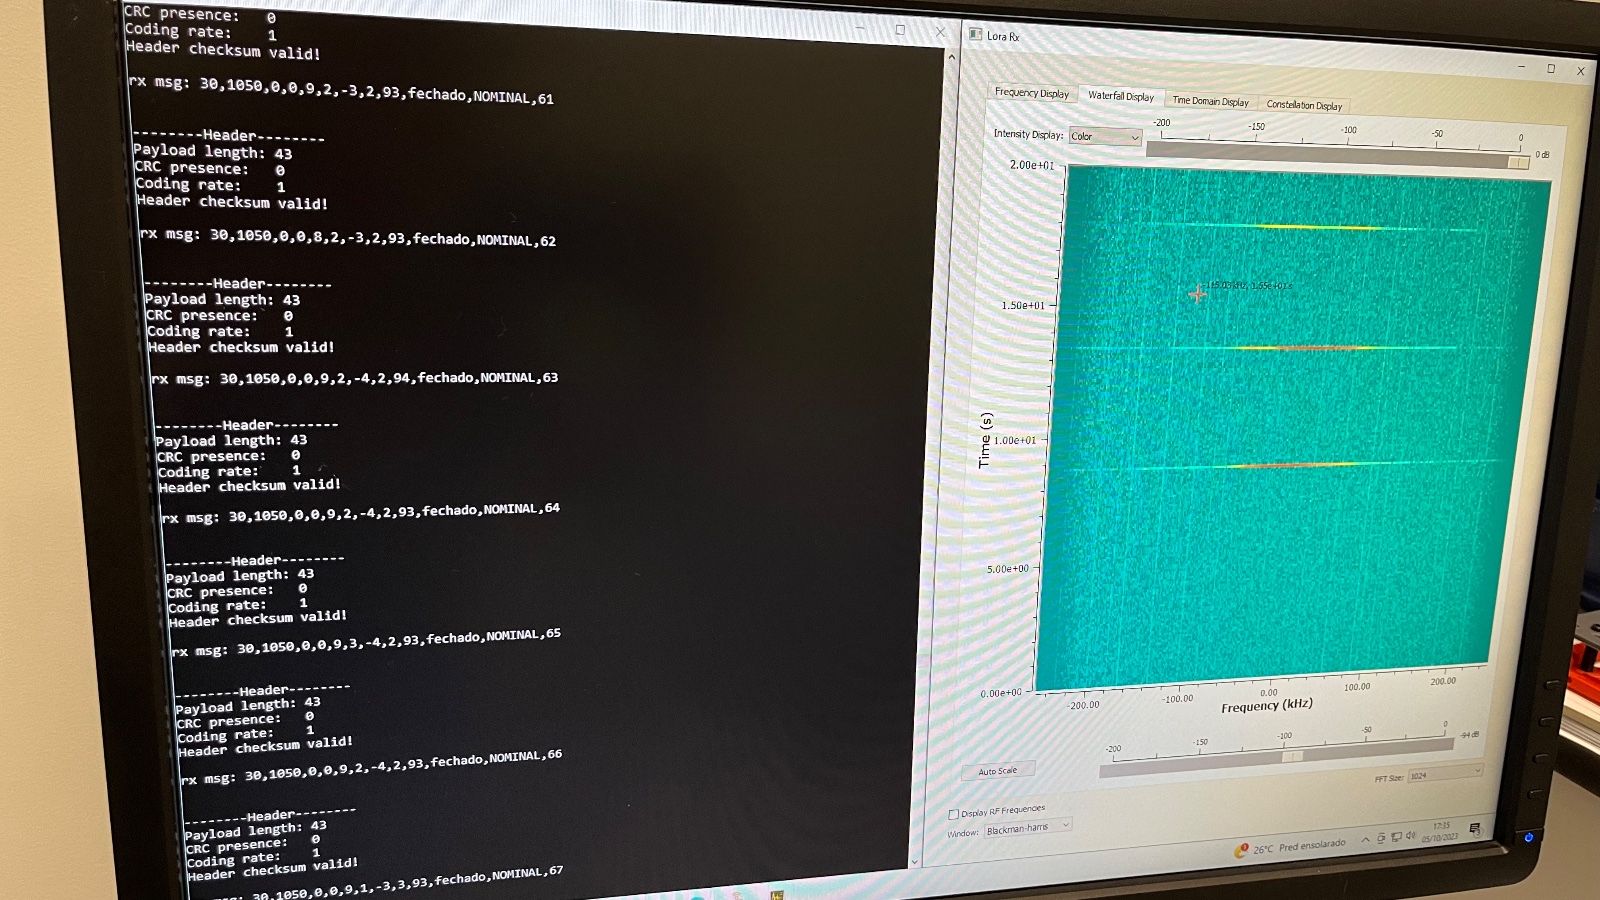Open the network tray icon
Image resolution: width=1600 pixels, height=900 pixels.
1396,837
